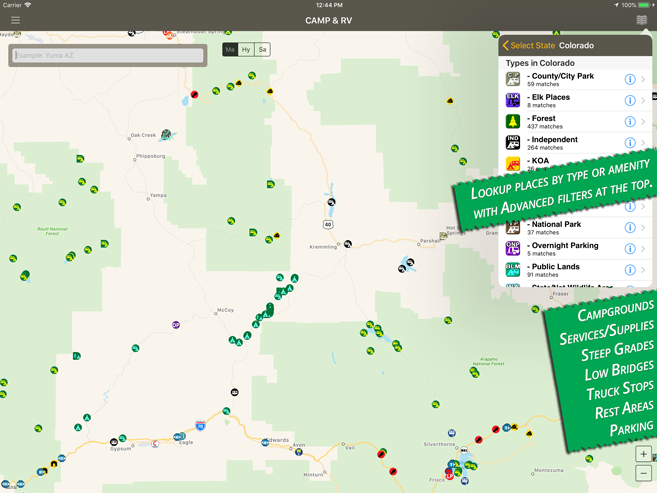Zoom in the map with plus button

pyautogui.click(x=643, y=454)
